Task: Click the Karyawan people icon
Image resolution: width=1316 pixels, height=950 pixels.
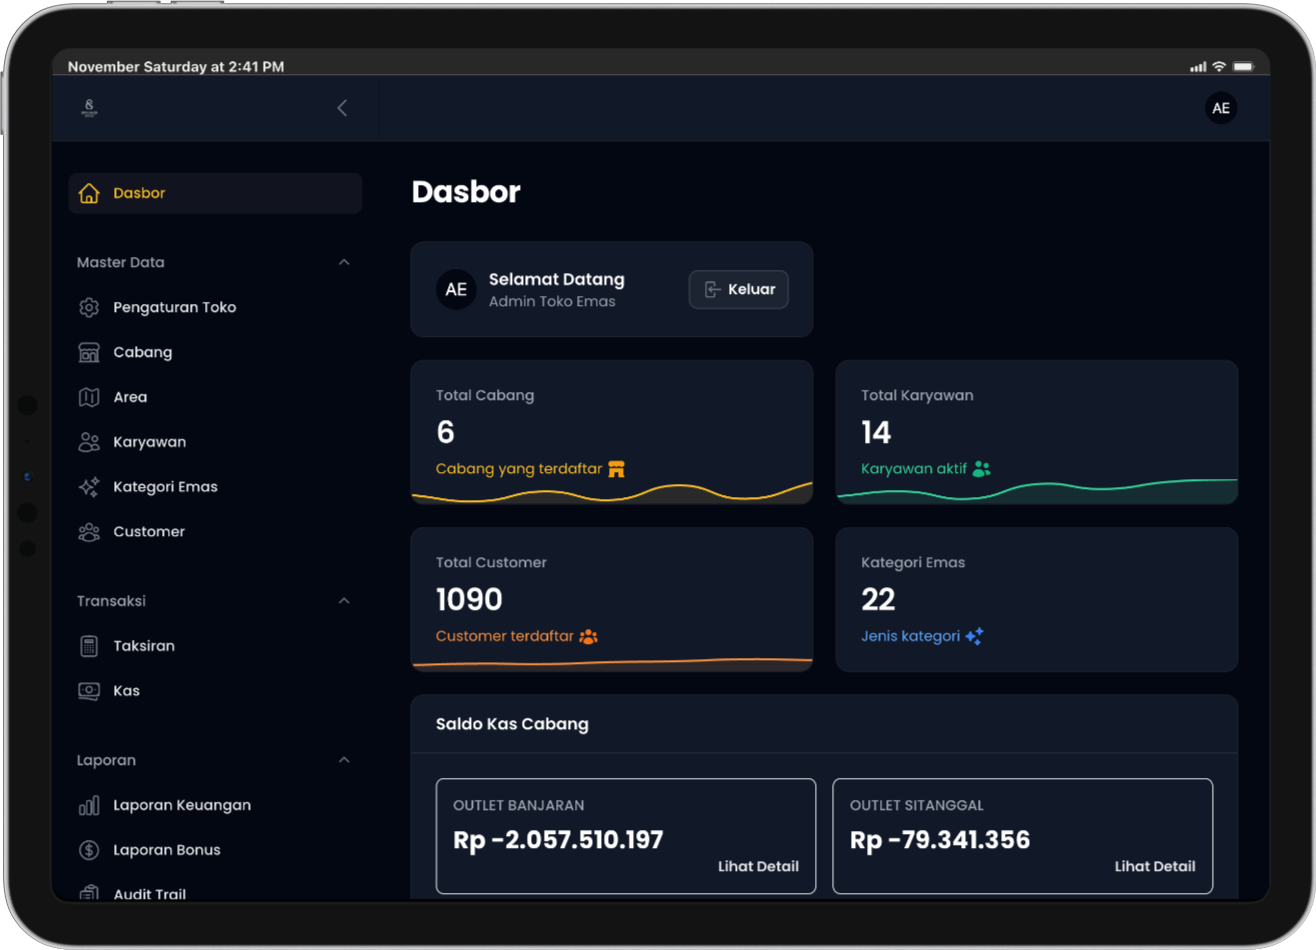Action: 89,442
